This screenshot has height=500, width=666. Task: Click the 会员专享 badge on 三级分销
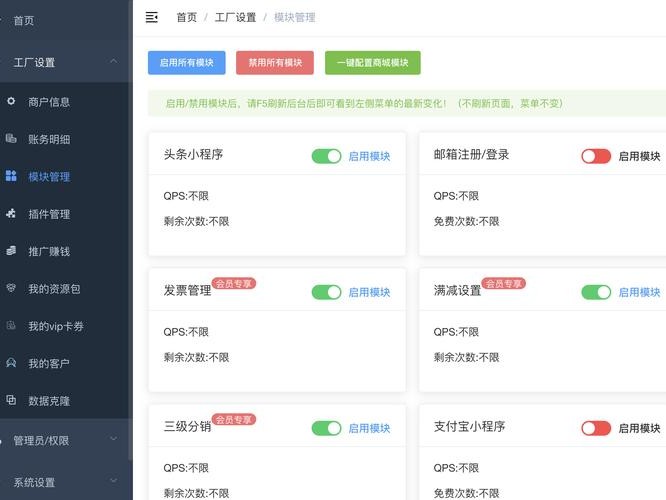point(234,420)
